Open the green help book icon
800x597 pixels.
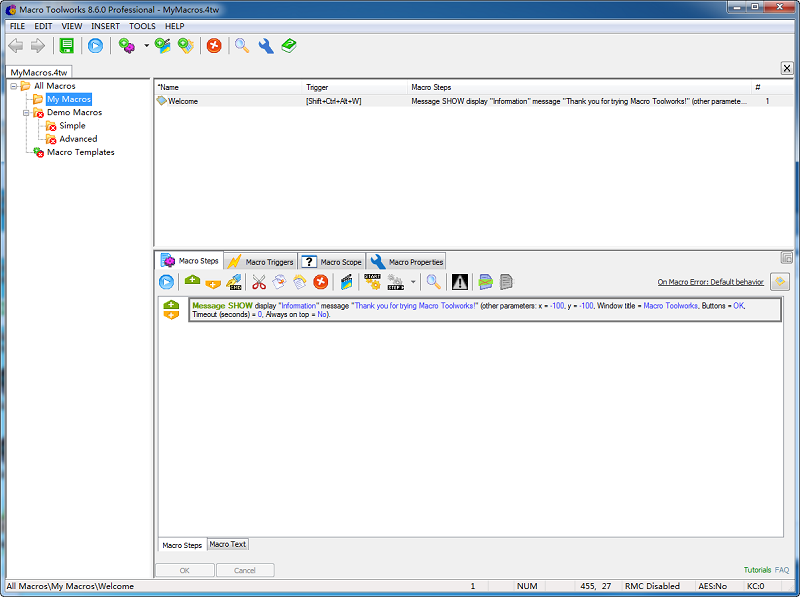coord(289,45)
